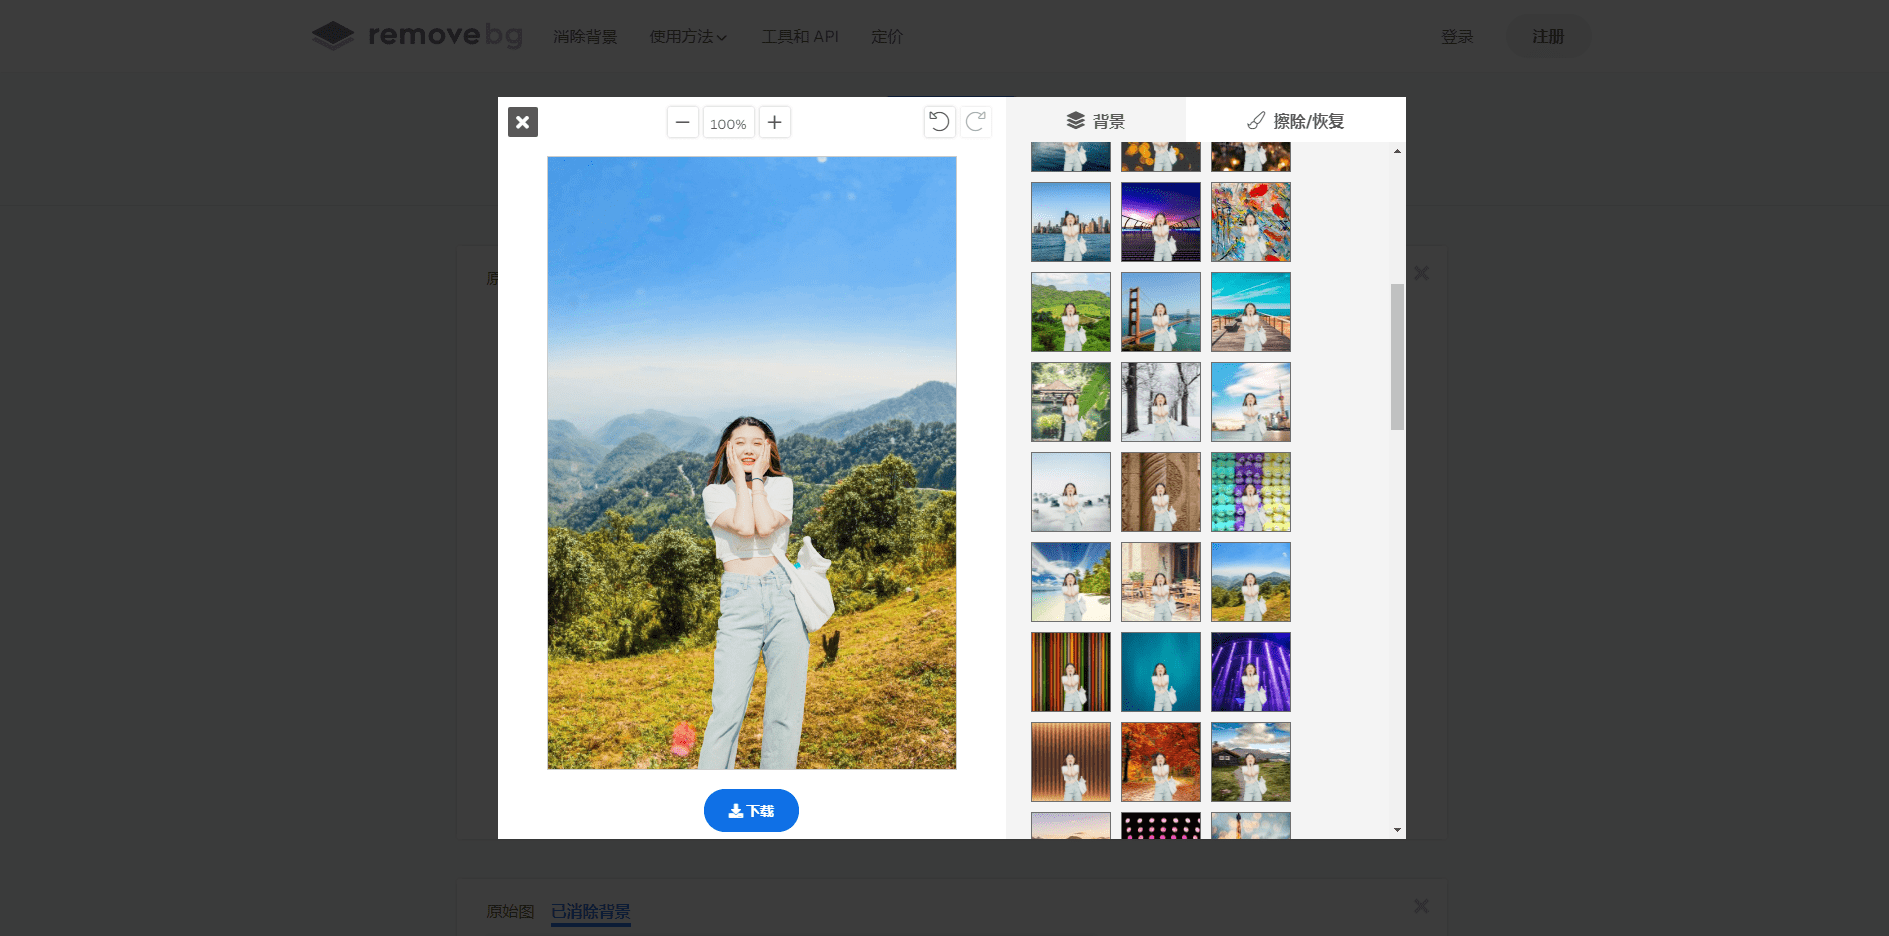Switch to the 原始图 tab below
The height and width of the screenshot is (936, 1889).
coord(510,911)
